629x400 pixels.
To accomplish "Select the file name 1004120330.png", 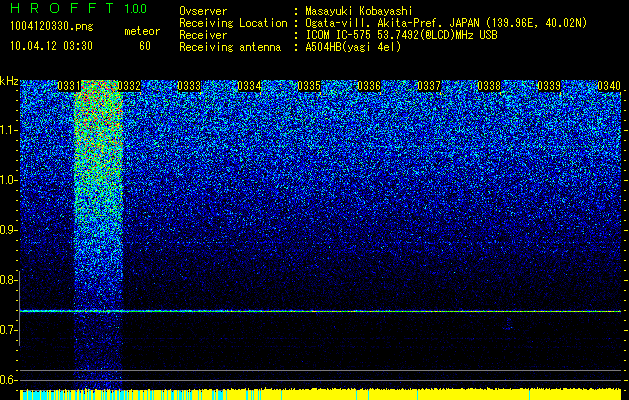I will pos(52,27).
